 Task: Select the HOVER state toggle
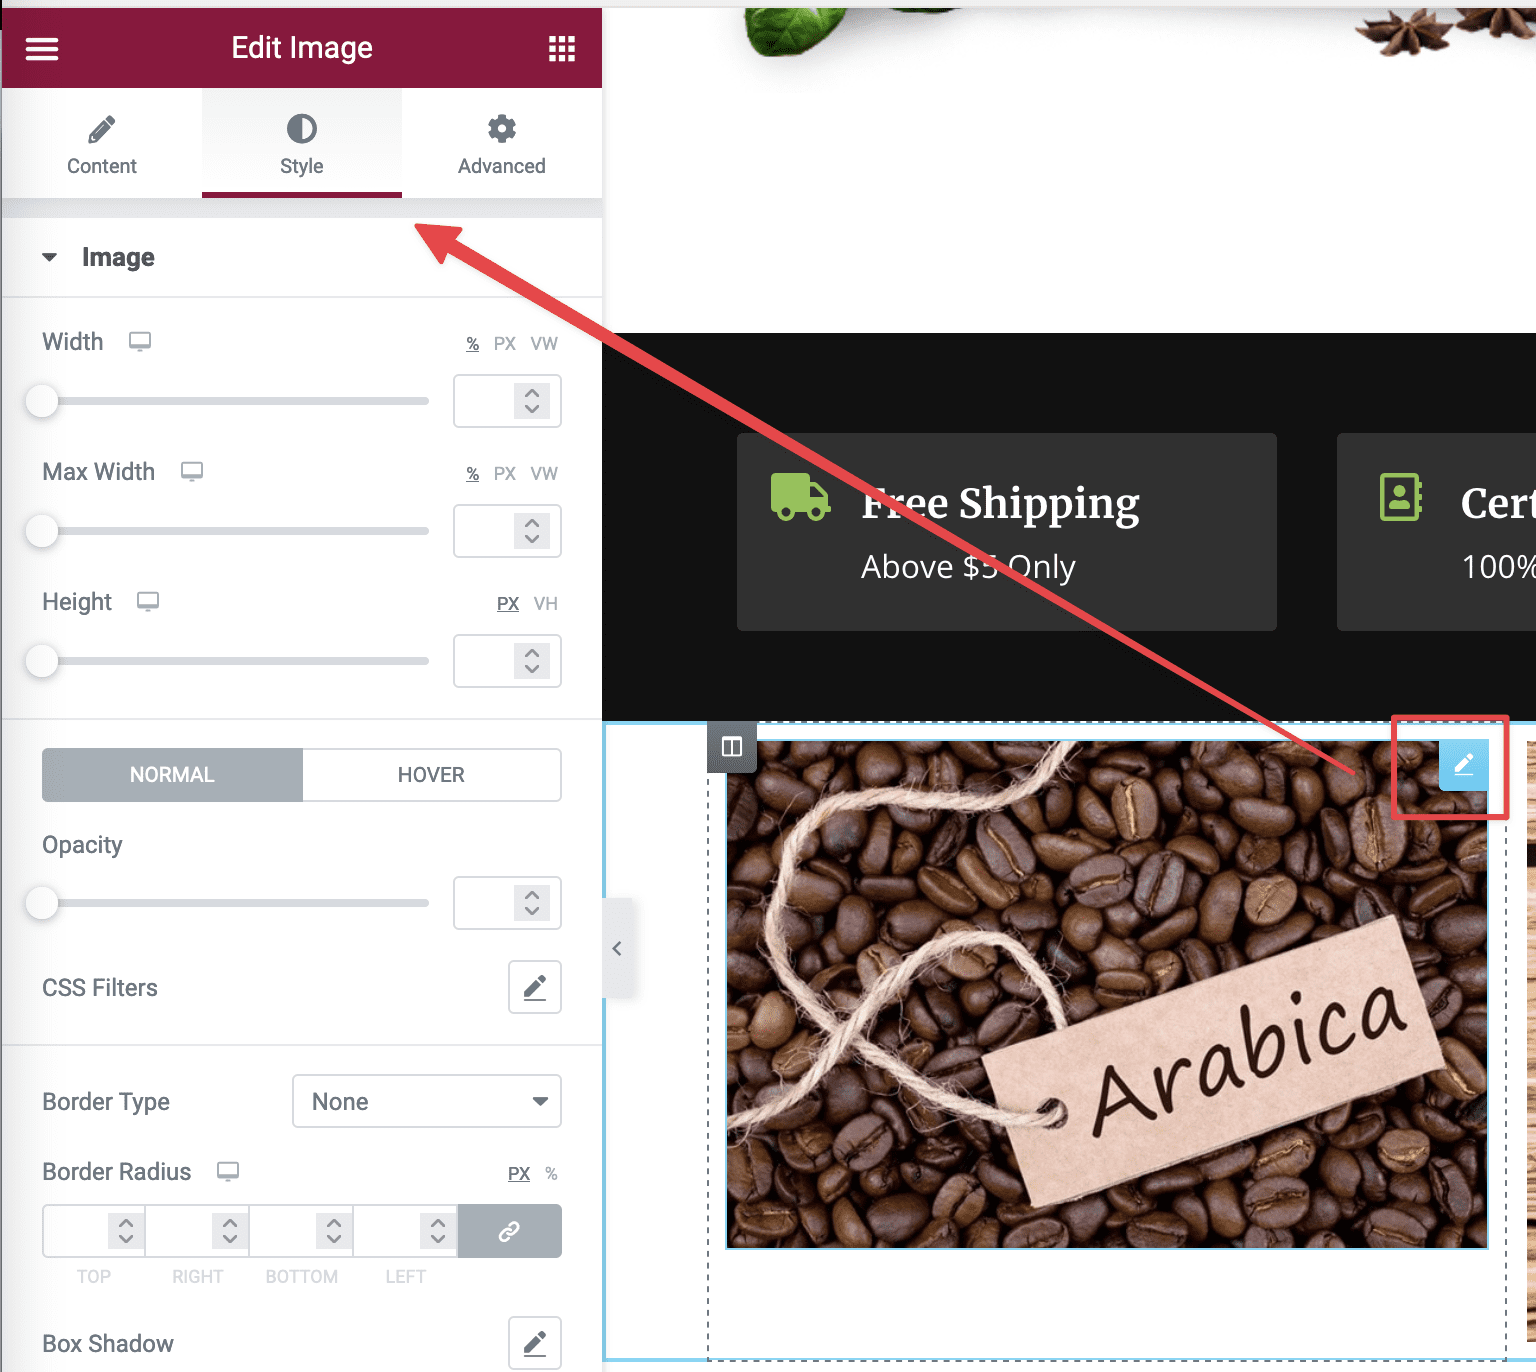431,775
